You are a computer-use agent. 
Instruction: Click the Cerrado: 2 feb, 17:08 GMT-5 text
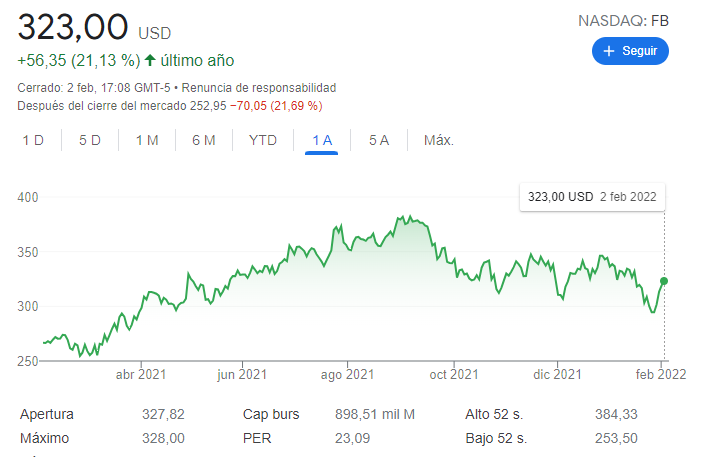coord(94,87)
